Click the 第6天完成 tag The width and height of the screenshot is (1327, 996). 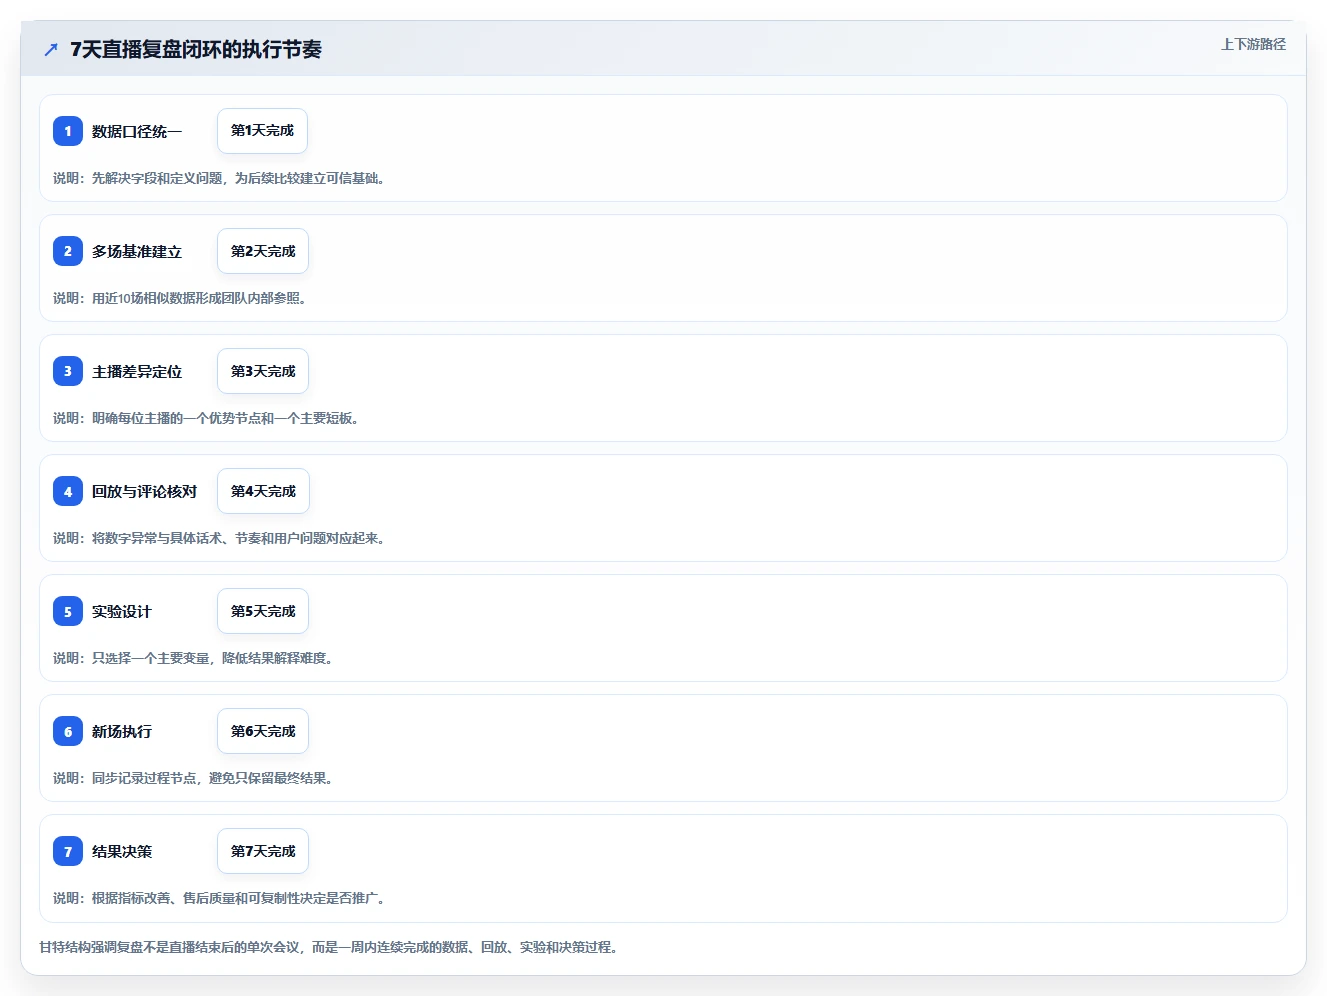(x=263, y=731)
